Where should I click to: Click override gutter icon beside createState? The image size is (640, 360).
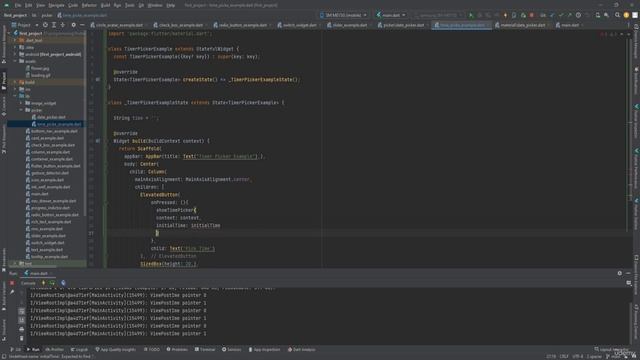pos(98,80)
